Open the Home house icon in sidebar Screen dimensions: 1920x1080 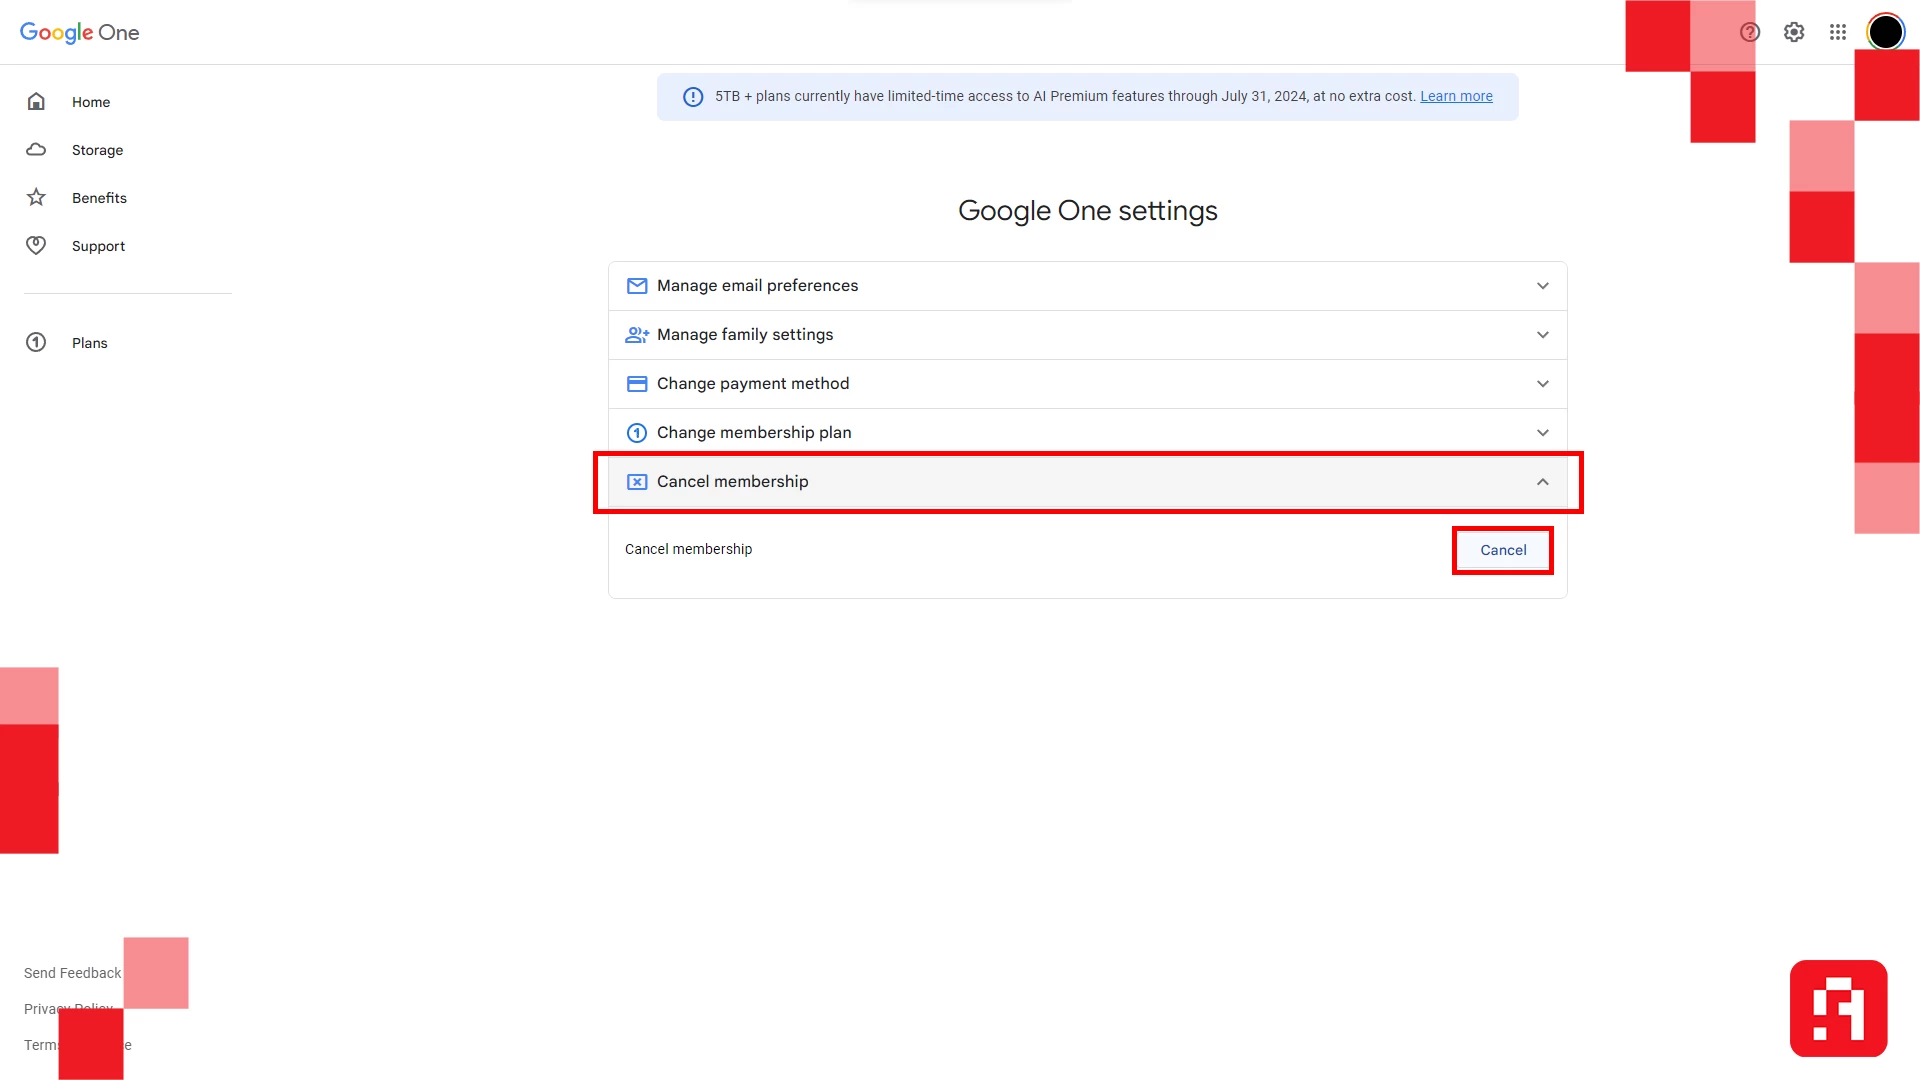coord(36,101)
